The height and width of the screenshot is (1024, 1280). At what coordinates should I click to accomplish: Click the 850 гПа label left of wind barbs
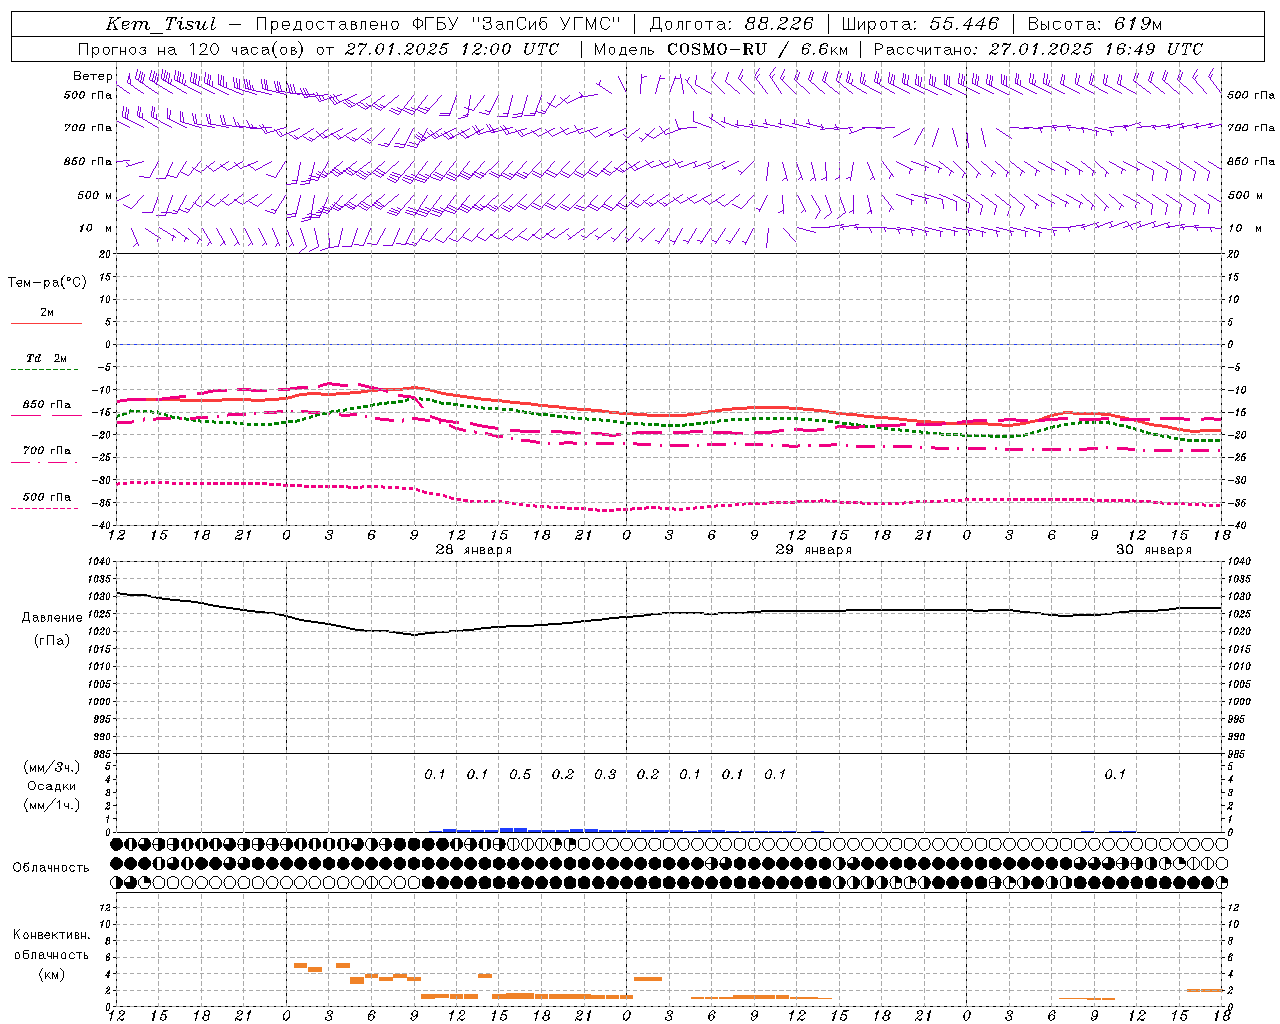coord(87,161)
